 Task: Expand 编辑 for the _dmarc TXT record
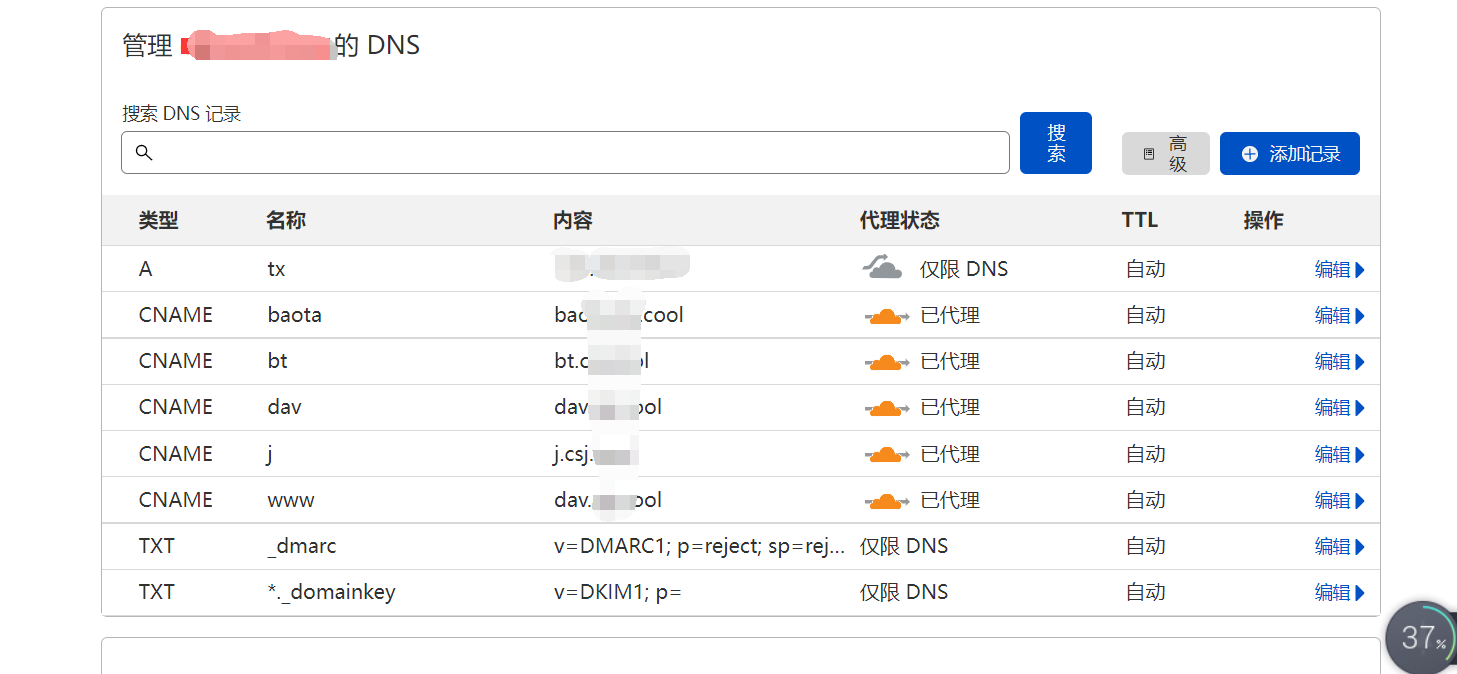click(x=1339, y=547)
